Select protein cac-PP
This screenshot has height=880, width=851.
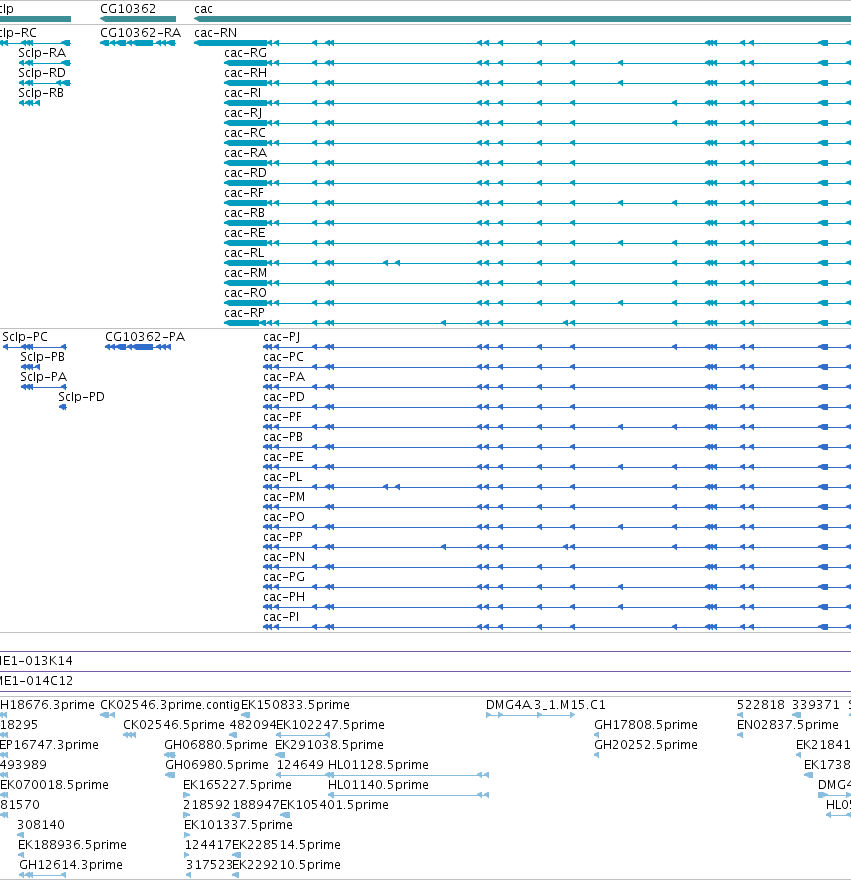283,537
